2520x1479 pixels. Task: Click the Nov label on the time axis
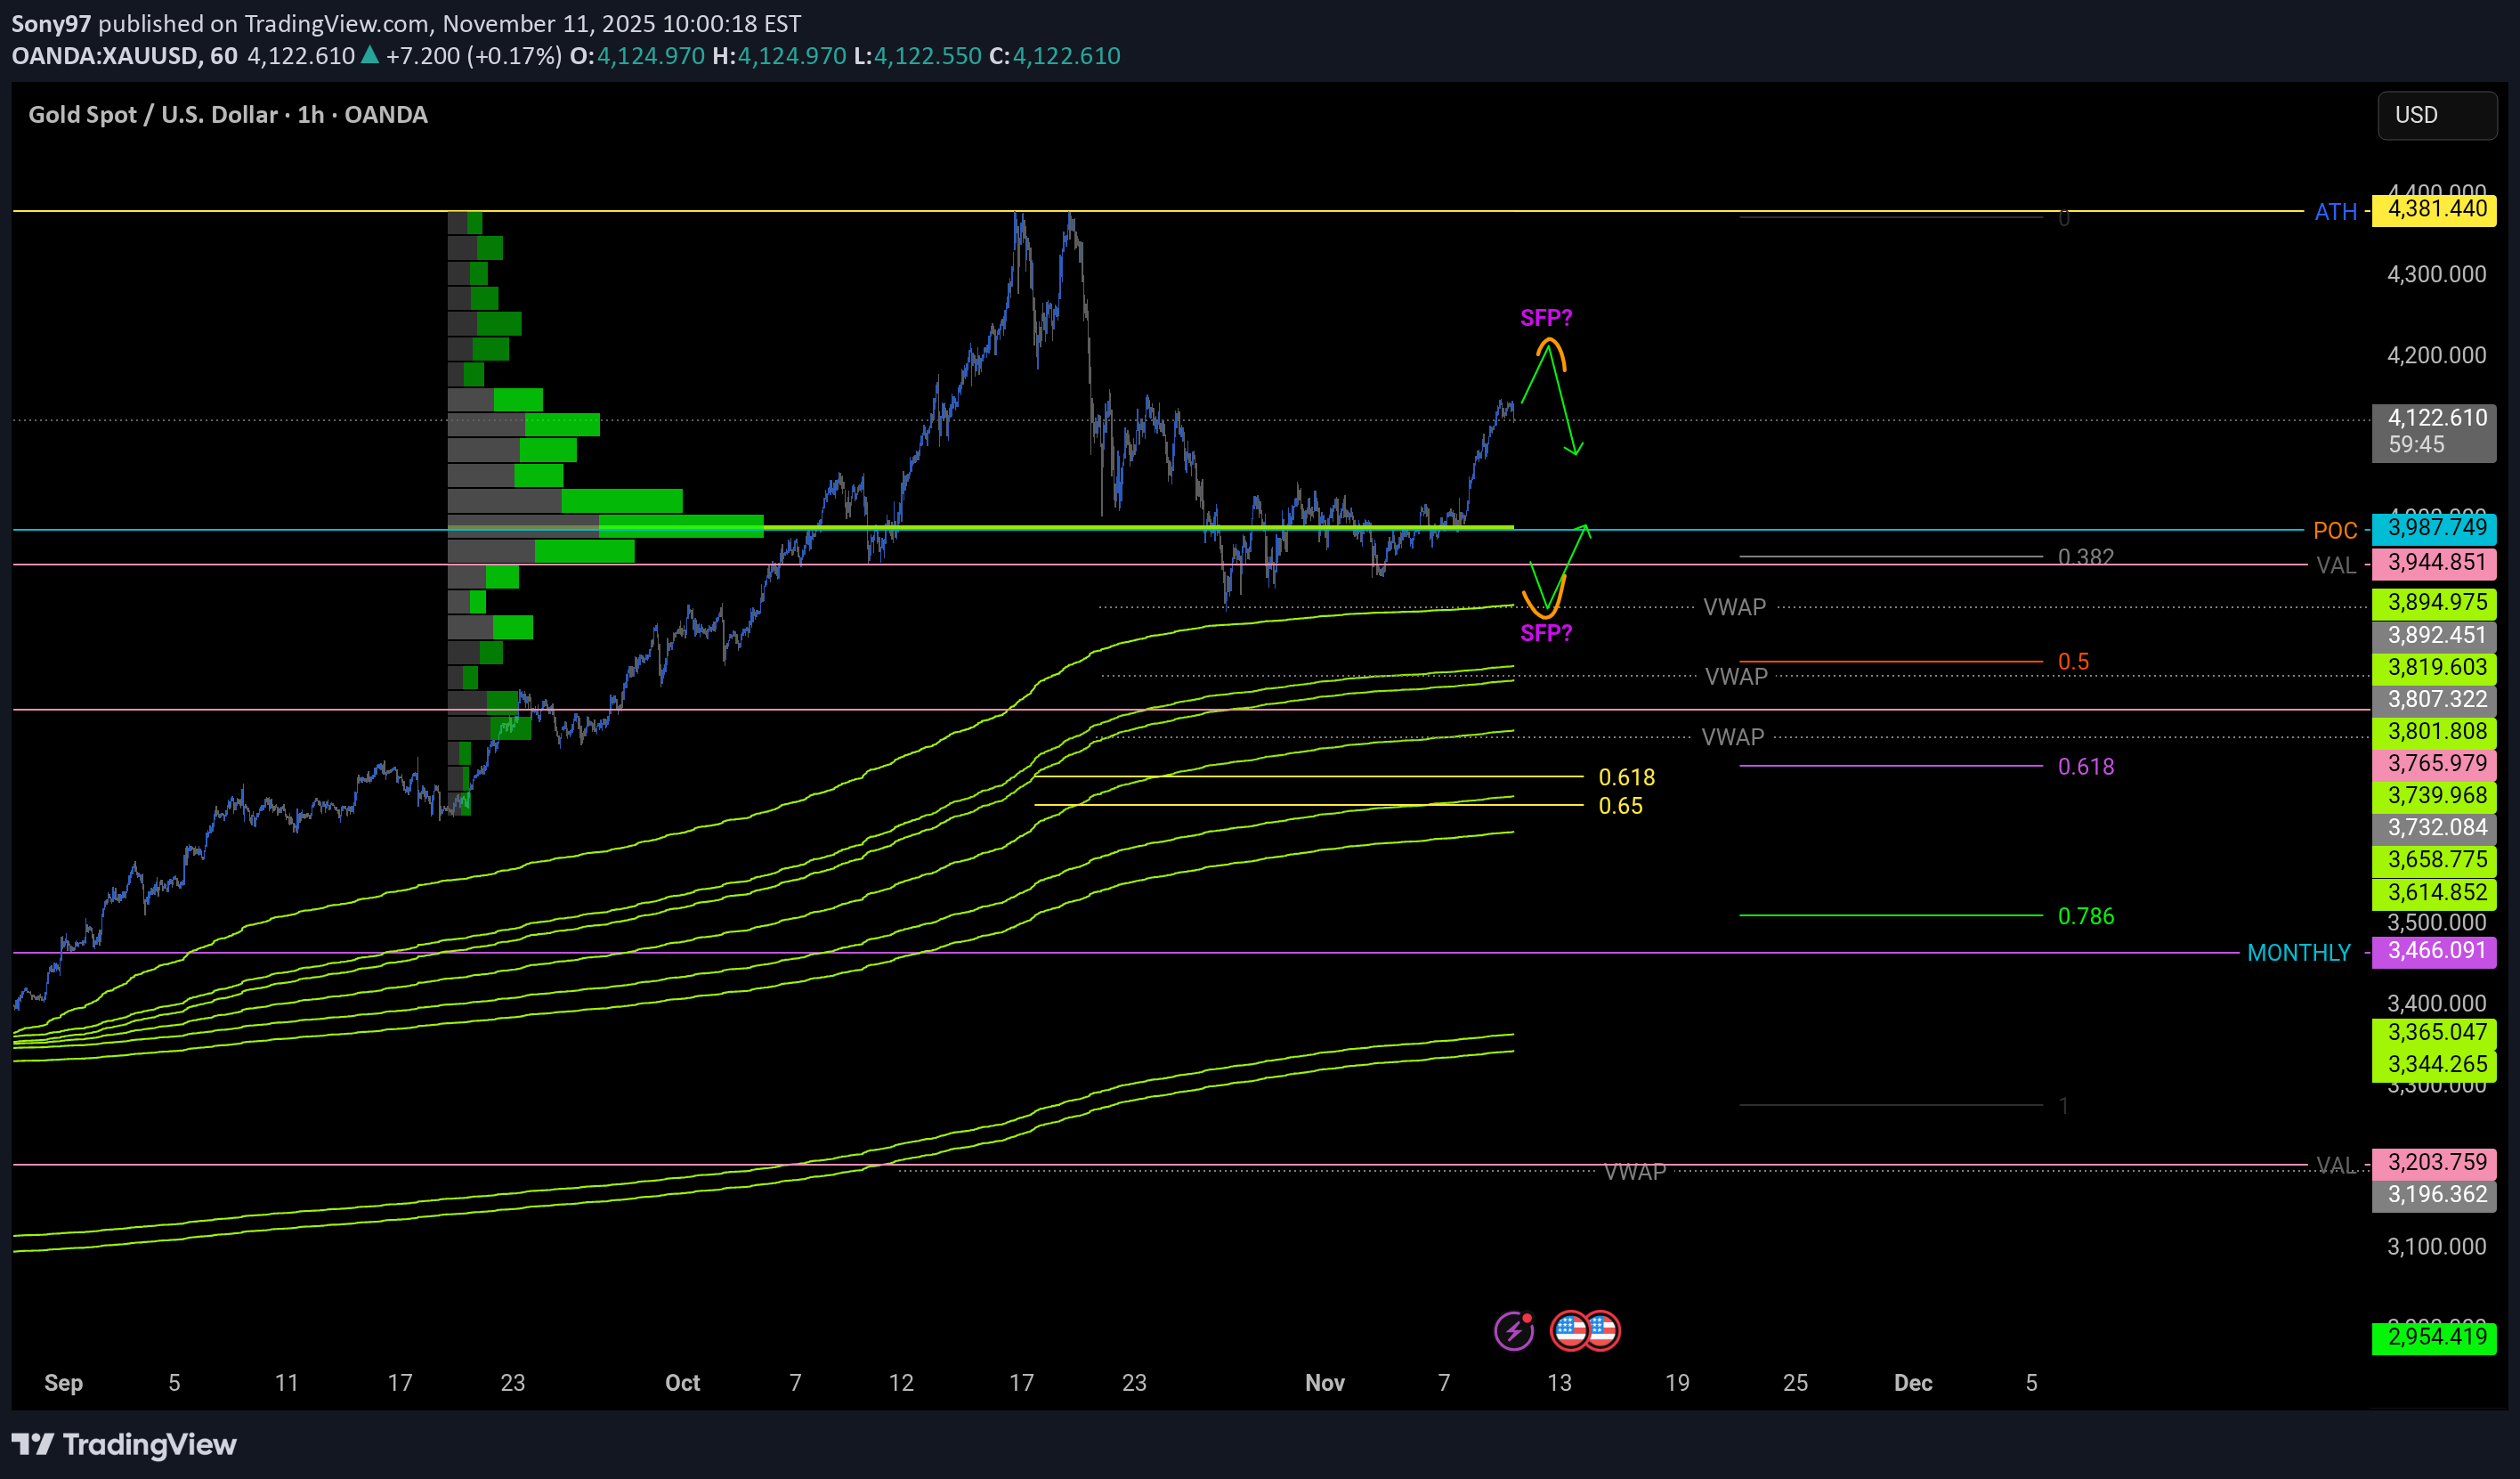1324,1383
